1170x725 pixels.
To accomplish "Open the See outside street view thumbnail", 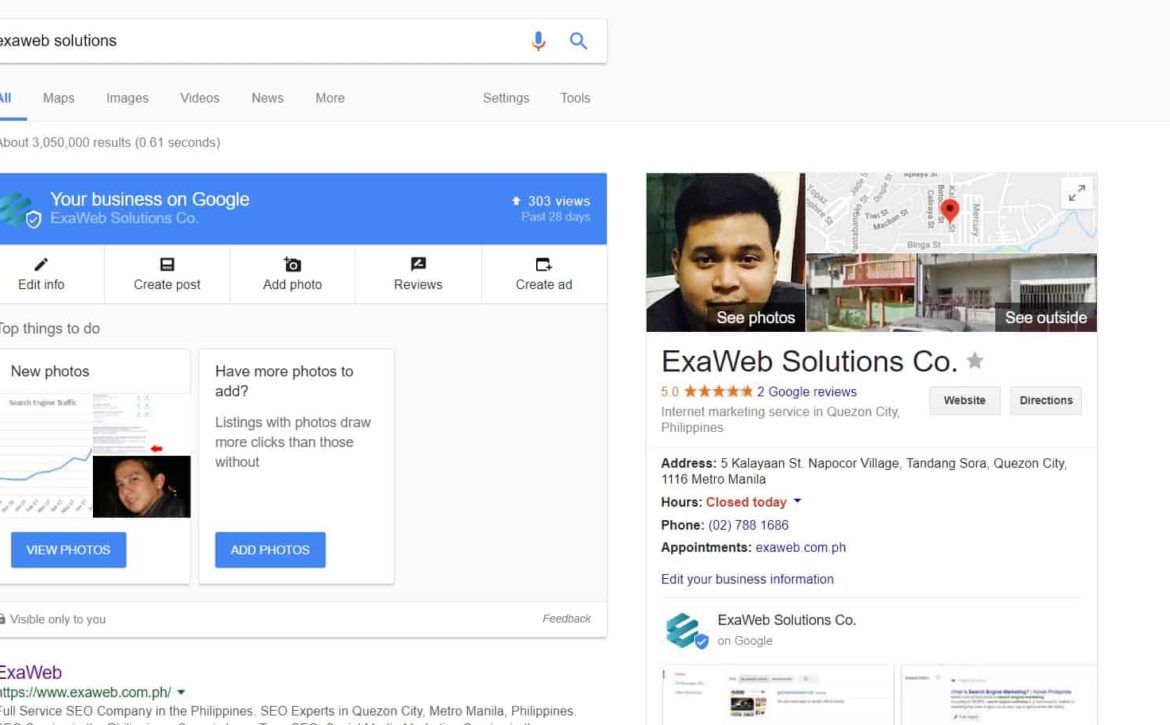I will click(x=951, y=292).
